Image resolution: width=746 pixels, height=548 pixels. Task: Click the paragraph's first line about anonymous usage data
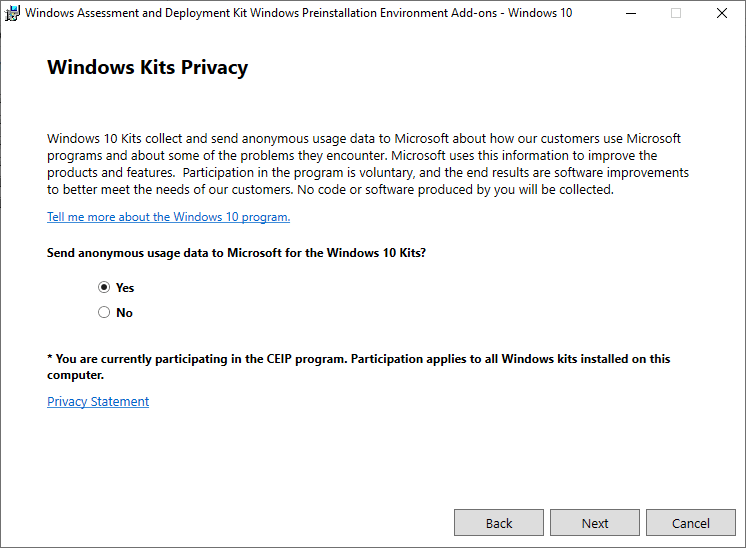[x=364, y=138]
